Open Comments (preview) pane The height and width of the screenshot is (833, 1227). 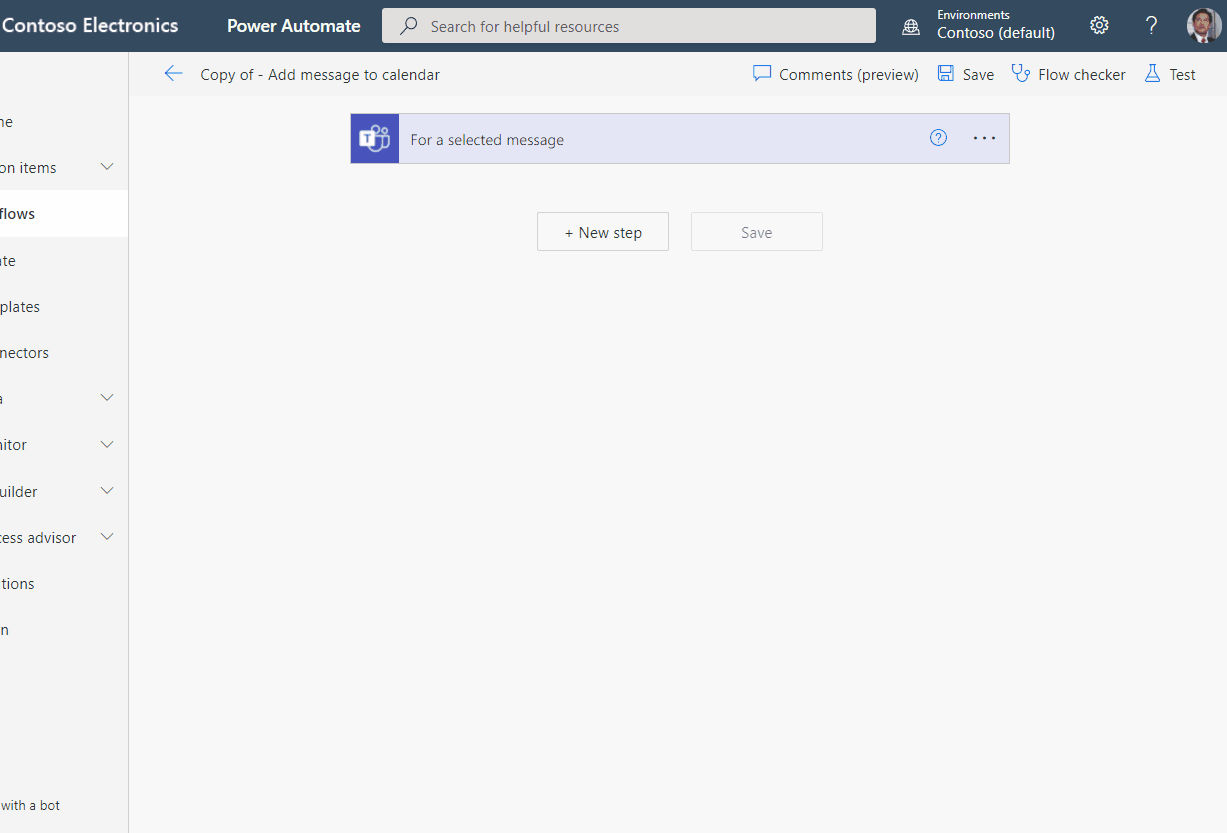[x=836, y=74]
